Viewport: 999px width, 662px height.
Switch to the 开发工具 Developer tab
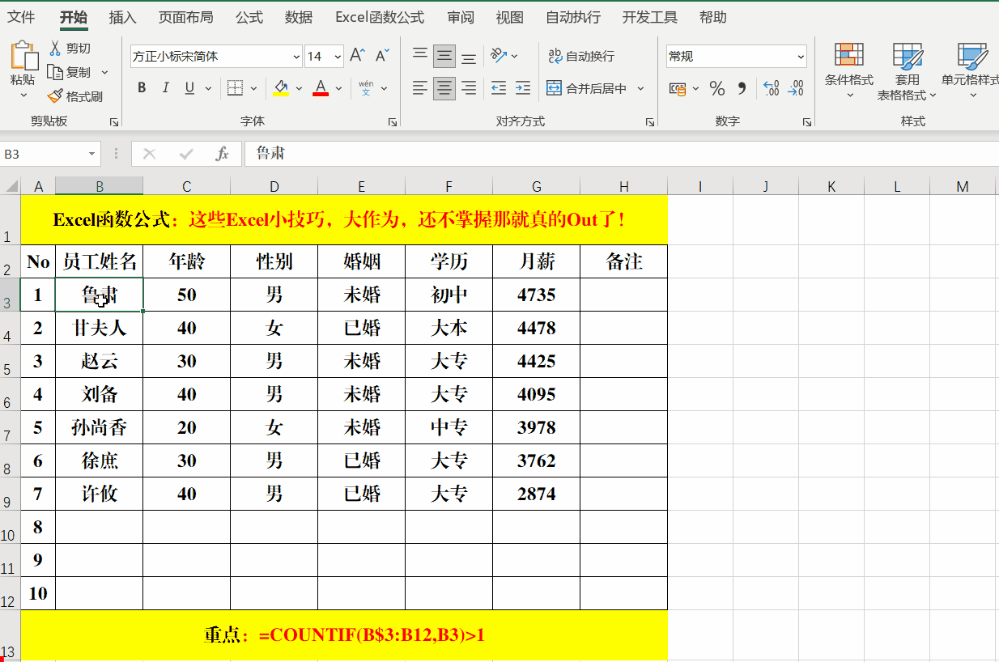coord(650,17)
